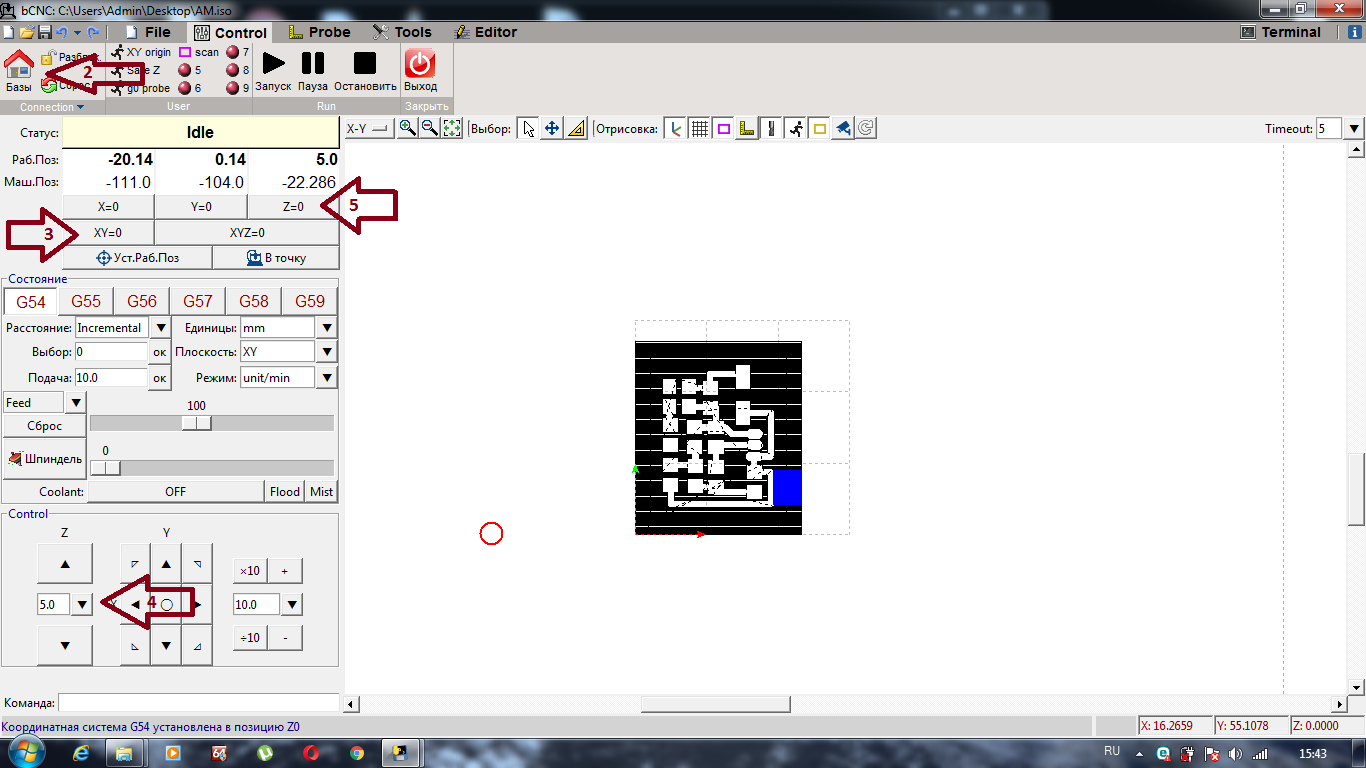Viewport: 1366px width, 768px height.
Task: Click the save disk icon
Action: (45, 32)
